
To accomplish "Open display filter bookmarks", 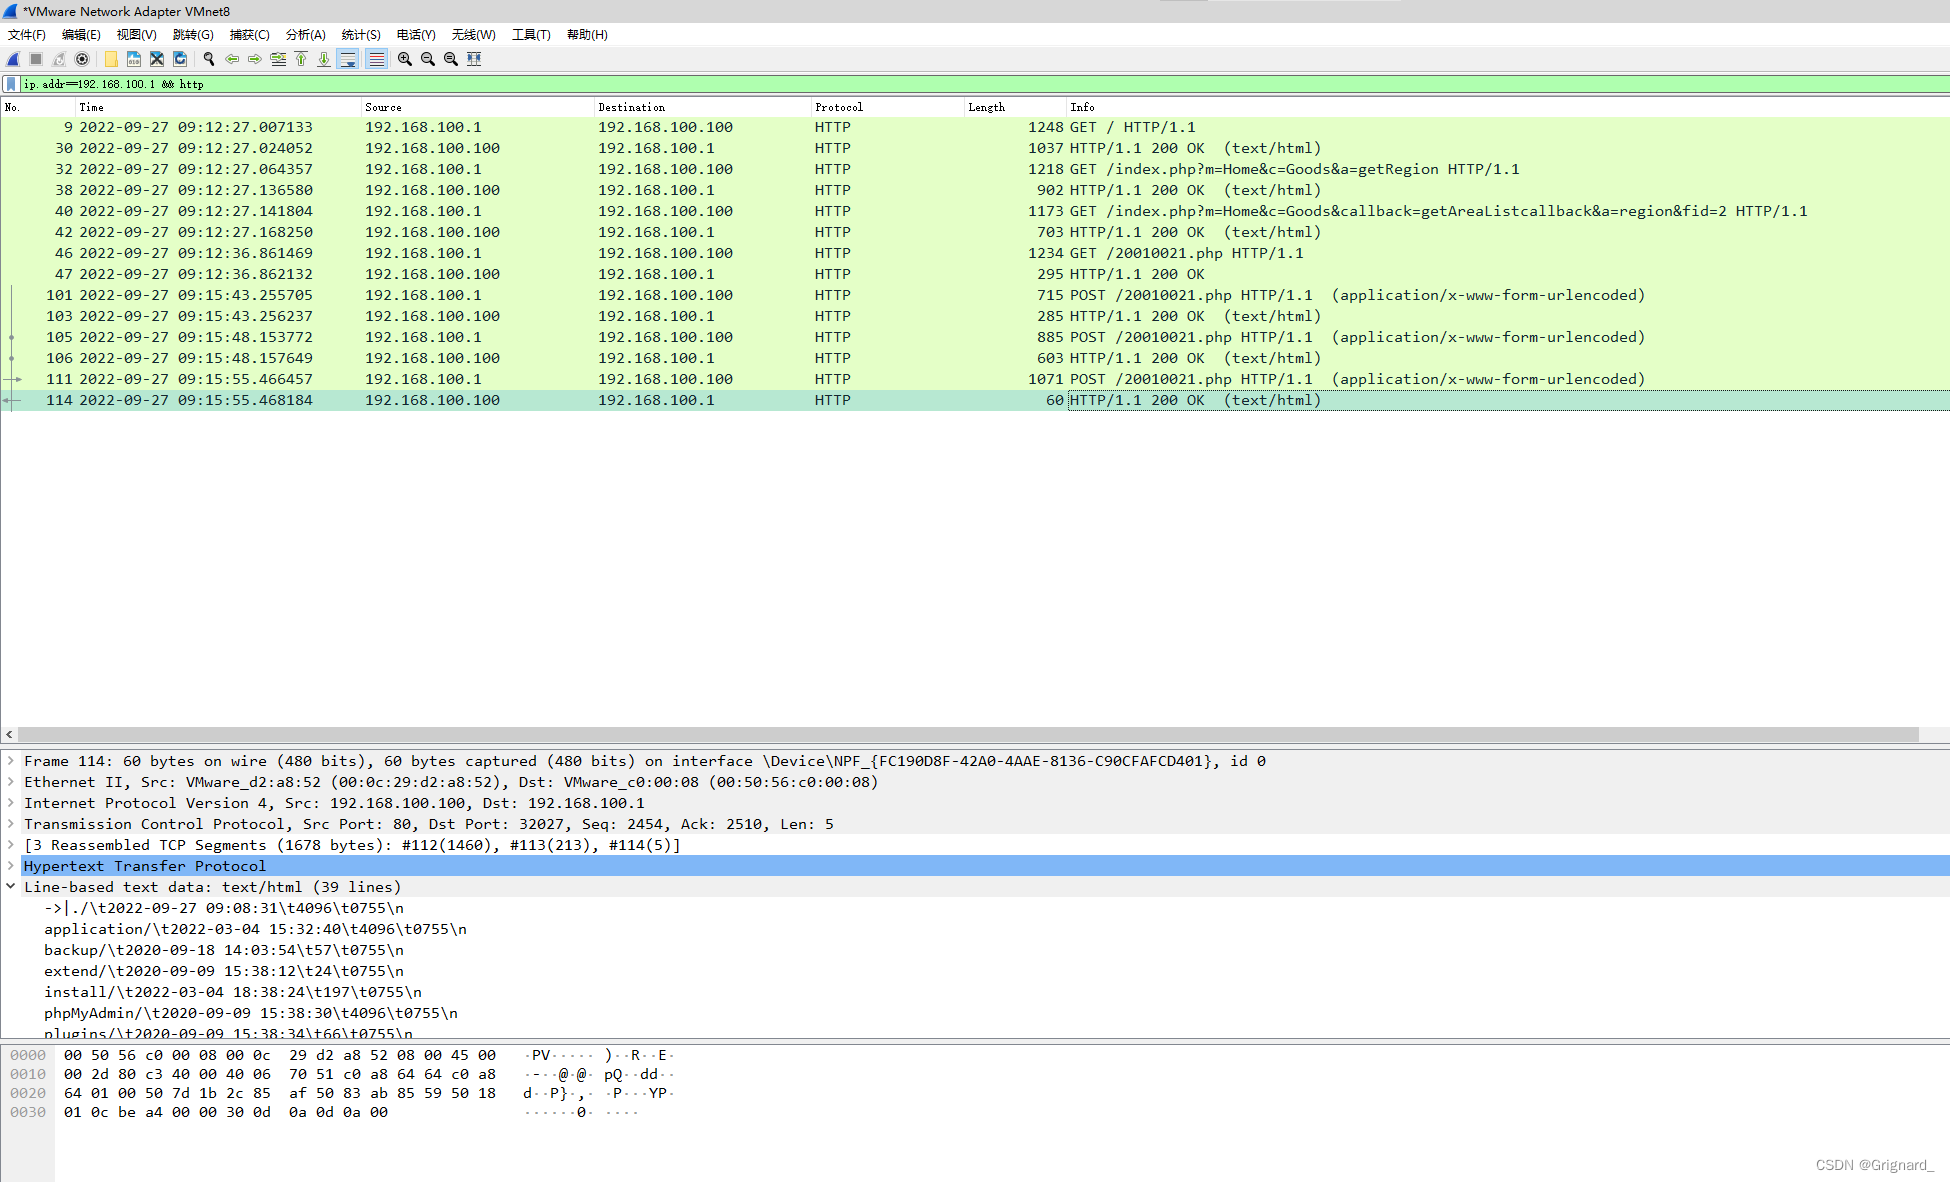I will point(11,84).
